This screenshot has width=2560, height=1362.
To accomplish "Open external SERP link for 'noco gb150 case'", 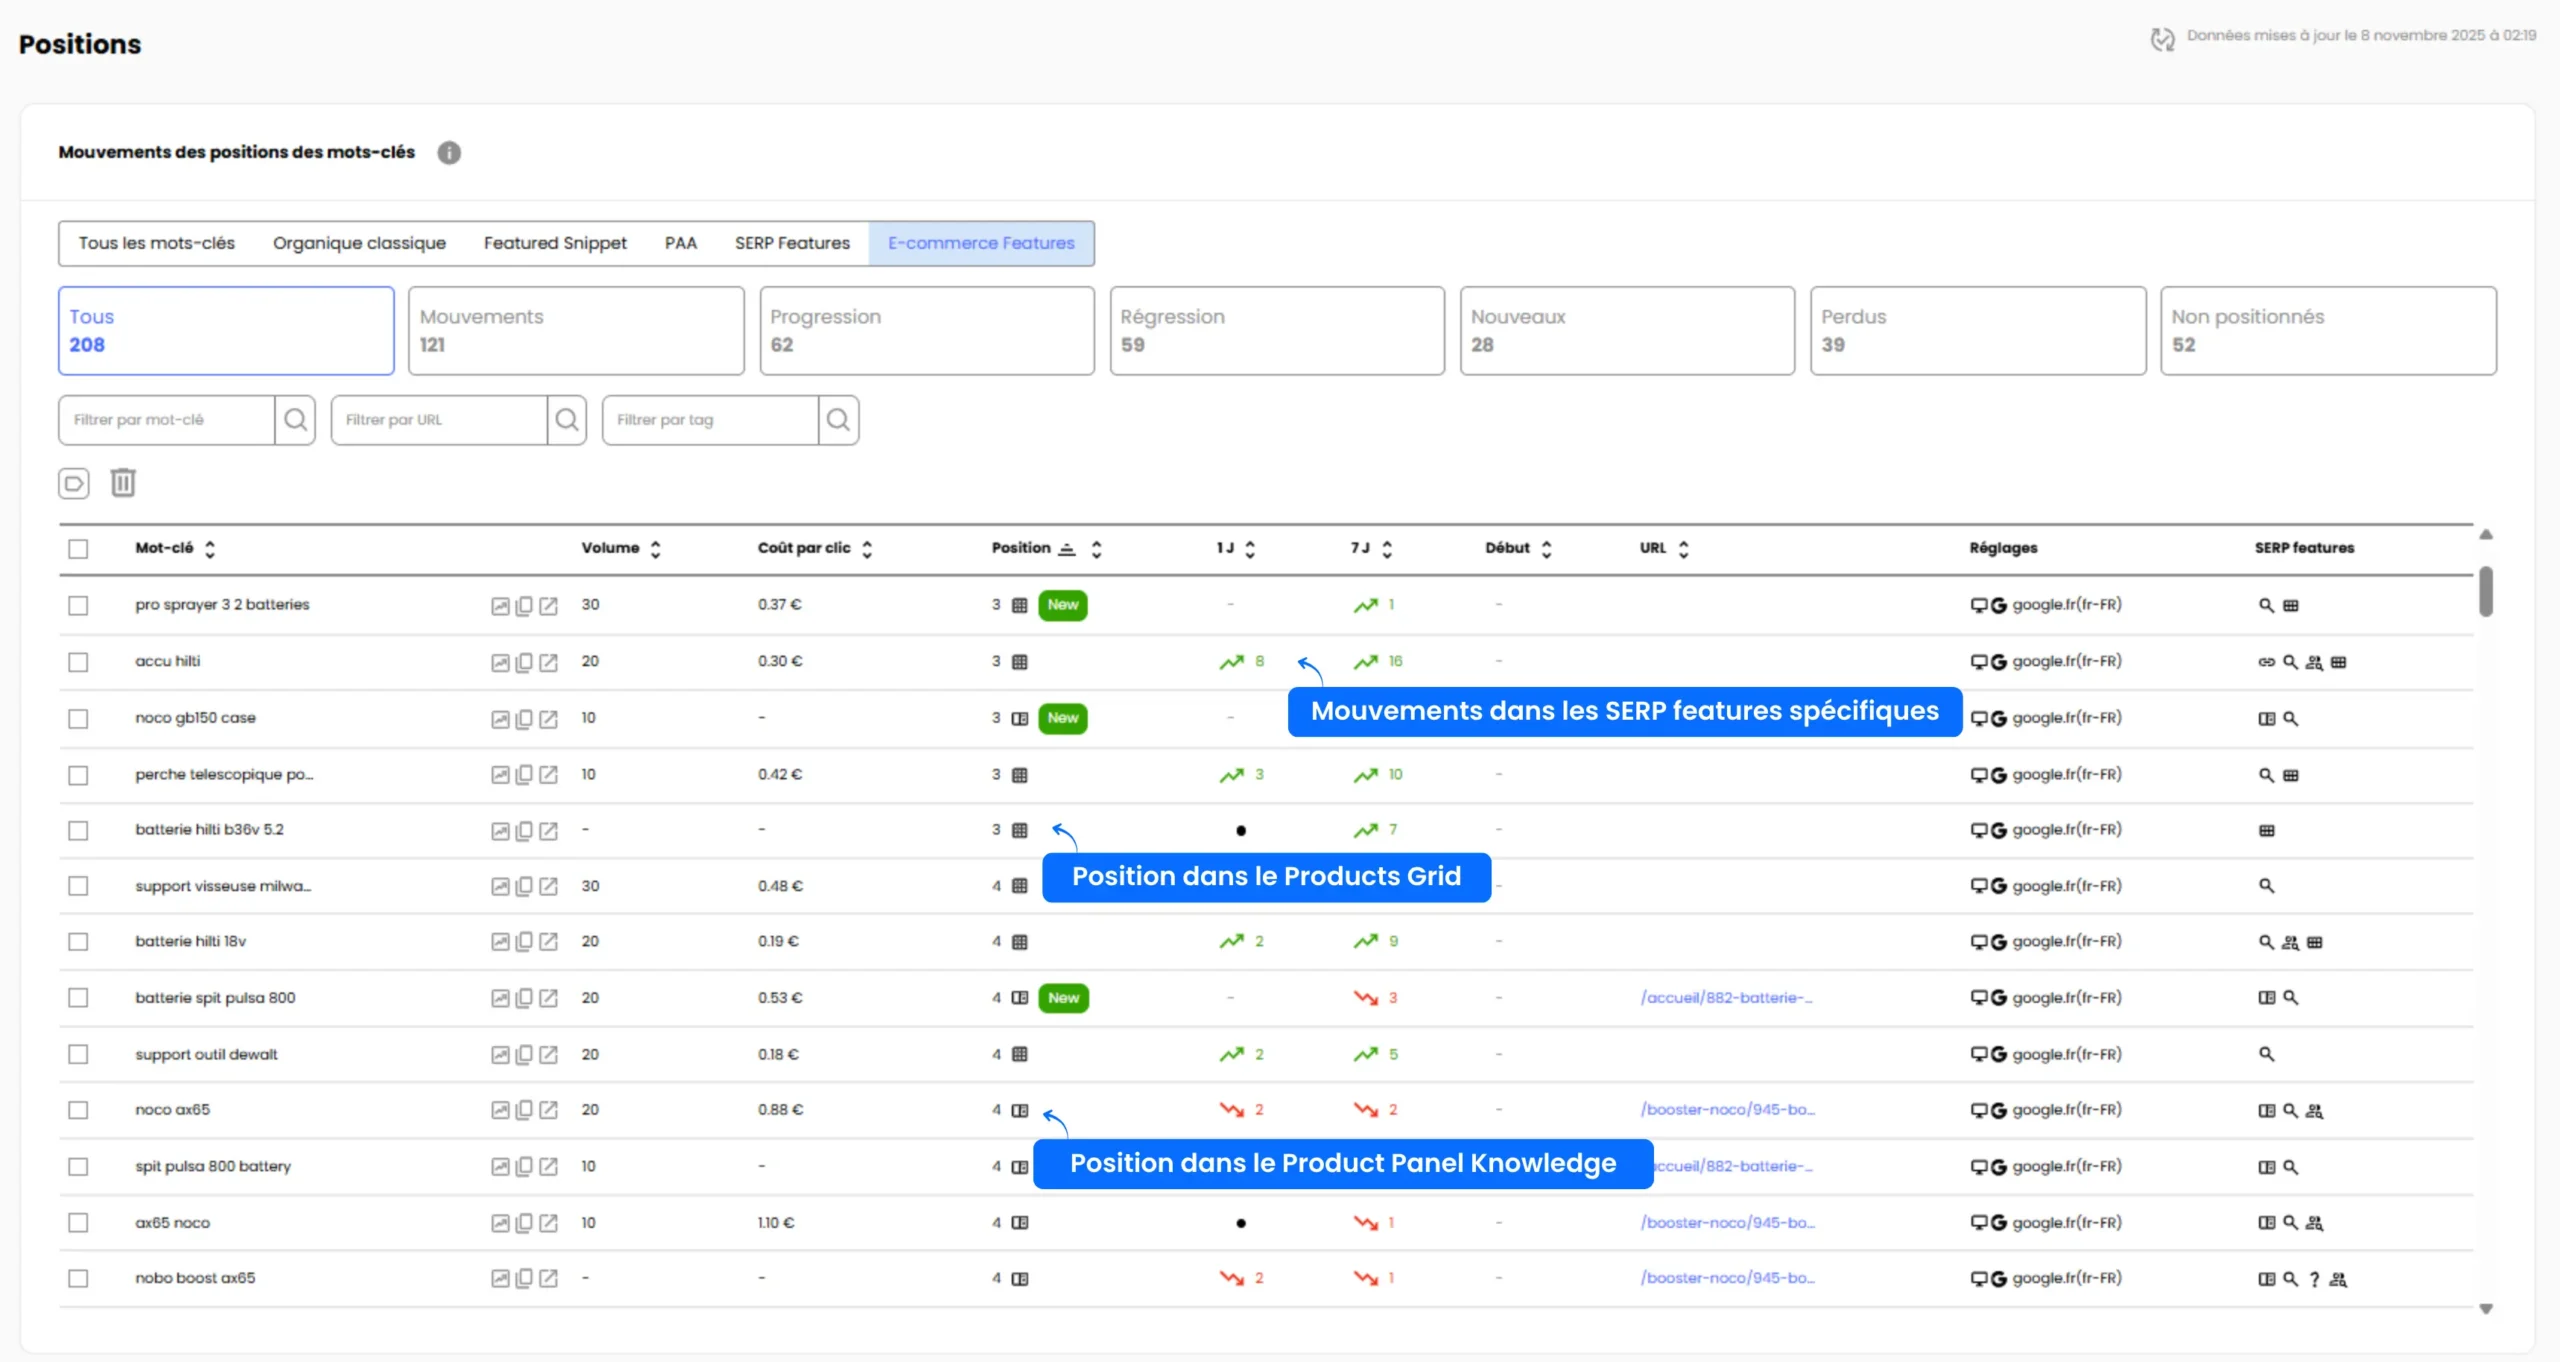I will (549, 717).
